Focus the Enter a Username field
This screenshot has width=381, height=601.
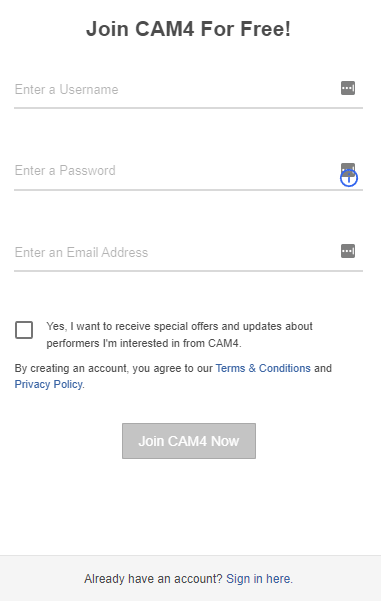point(176,89)
